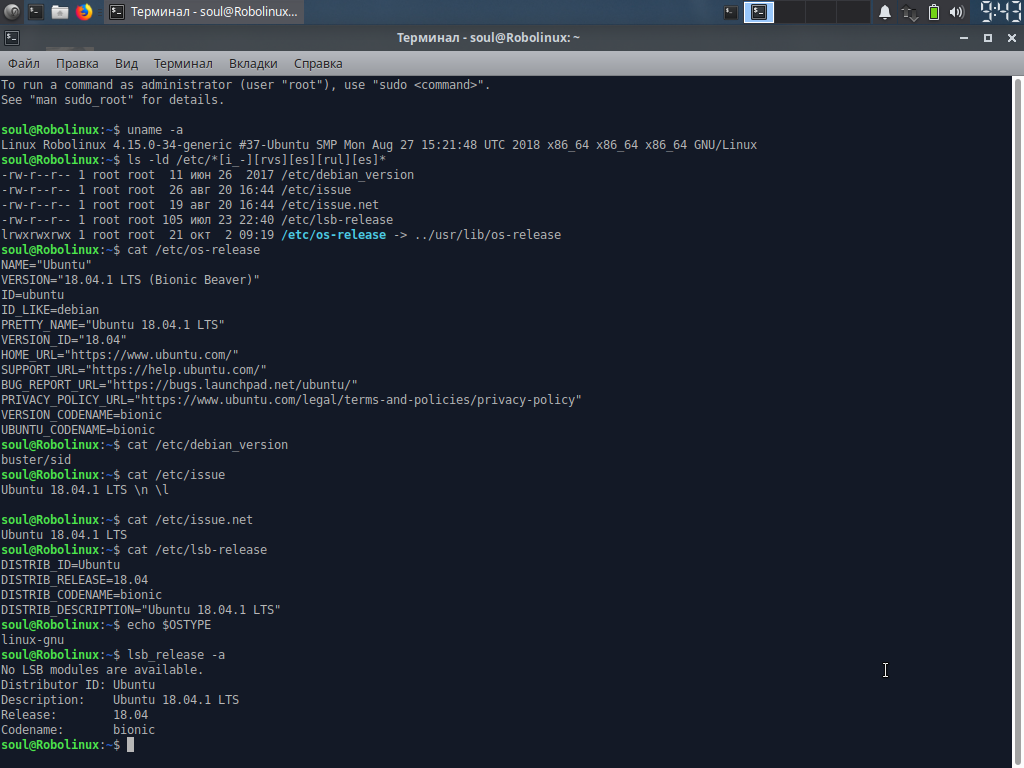Click the SUPPORT_URL help.ubuntu.com line
Screen dimensions: 1024x768
point(134,370)
